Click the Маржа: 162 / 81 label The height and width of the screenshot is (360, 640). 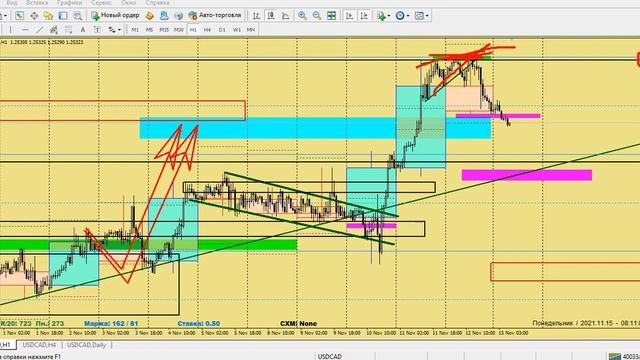pyautogui.click(x=111, y=323)
